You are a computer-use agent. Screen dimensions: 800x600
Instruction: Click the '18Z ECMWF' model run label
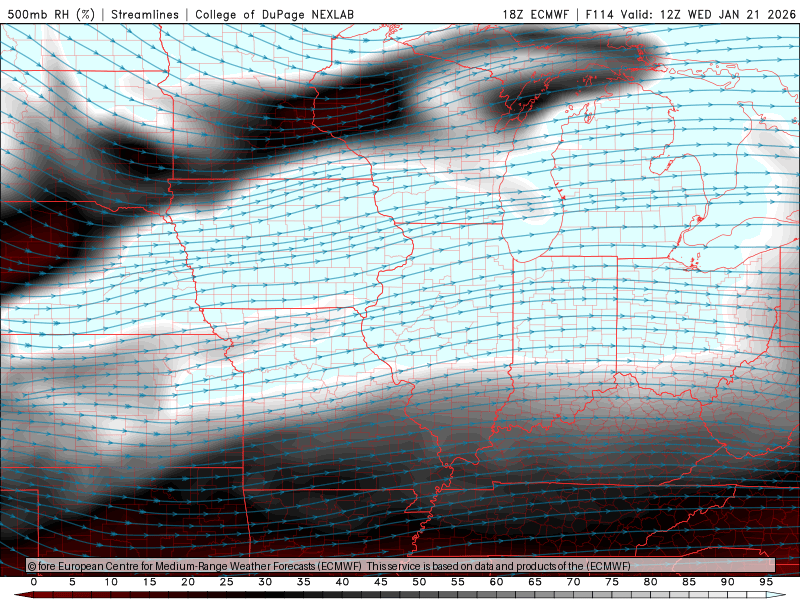pos(535,14)
